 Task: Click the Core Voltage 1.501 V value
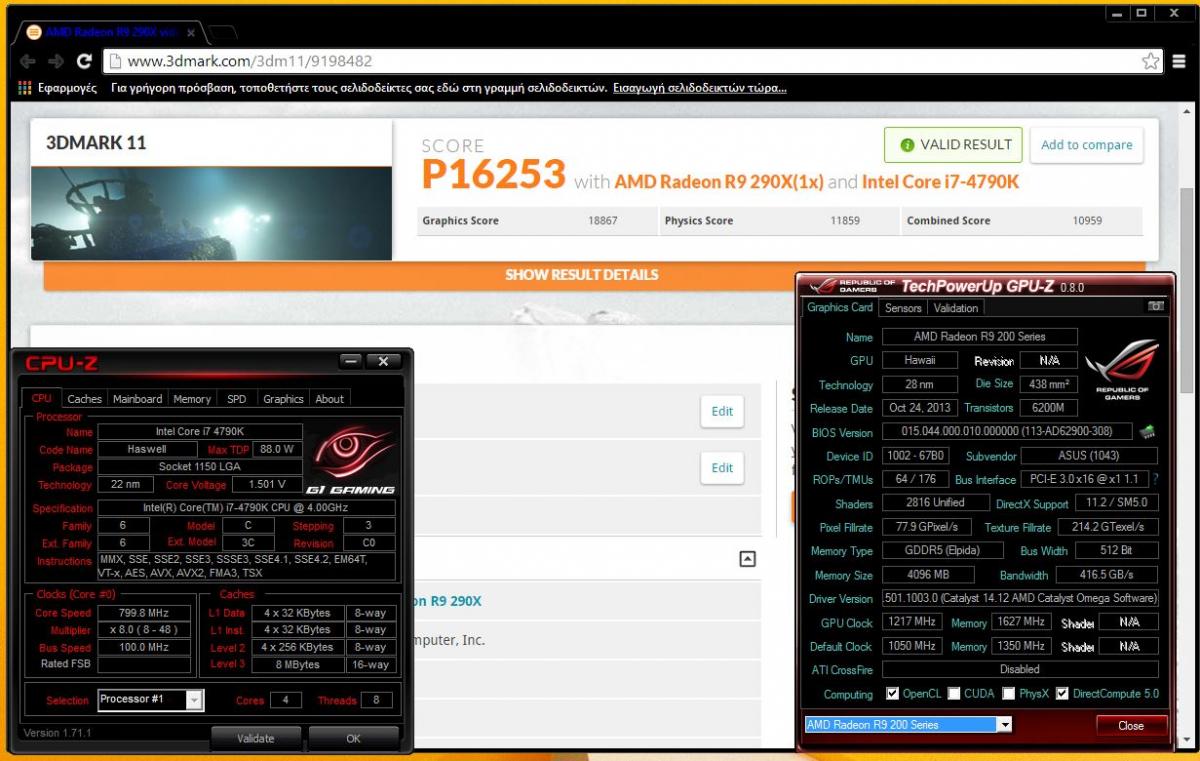[266, 484]
